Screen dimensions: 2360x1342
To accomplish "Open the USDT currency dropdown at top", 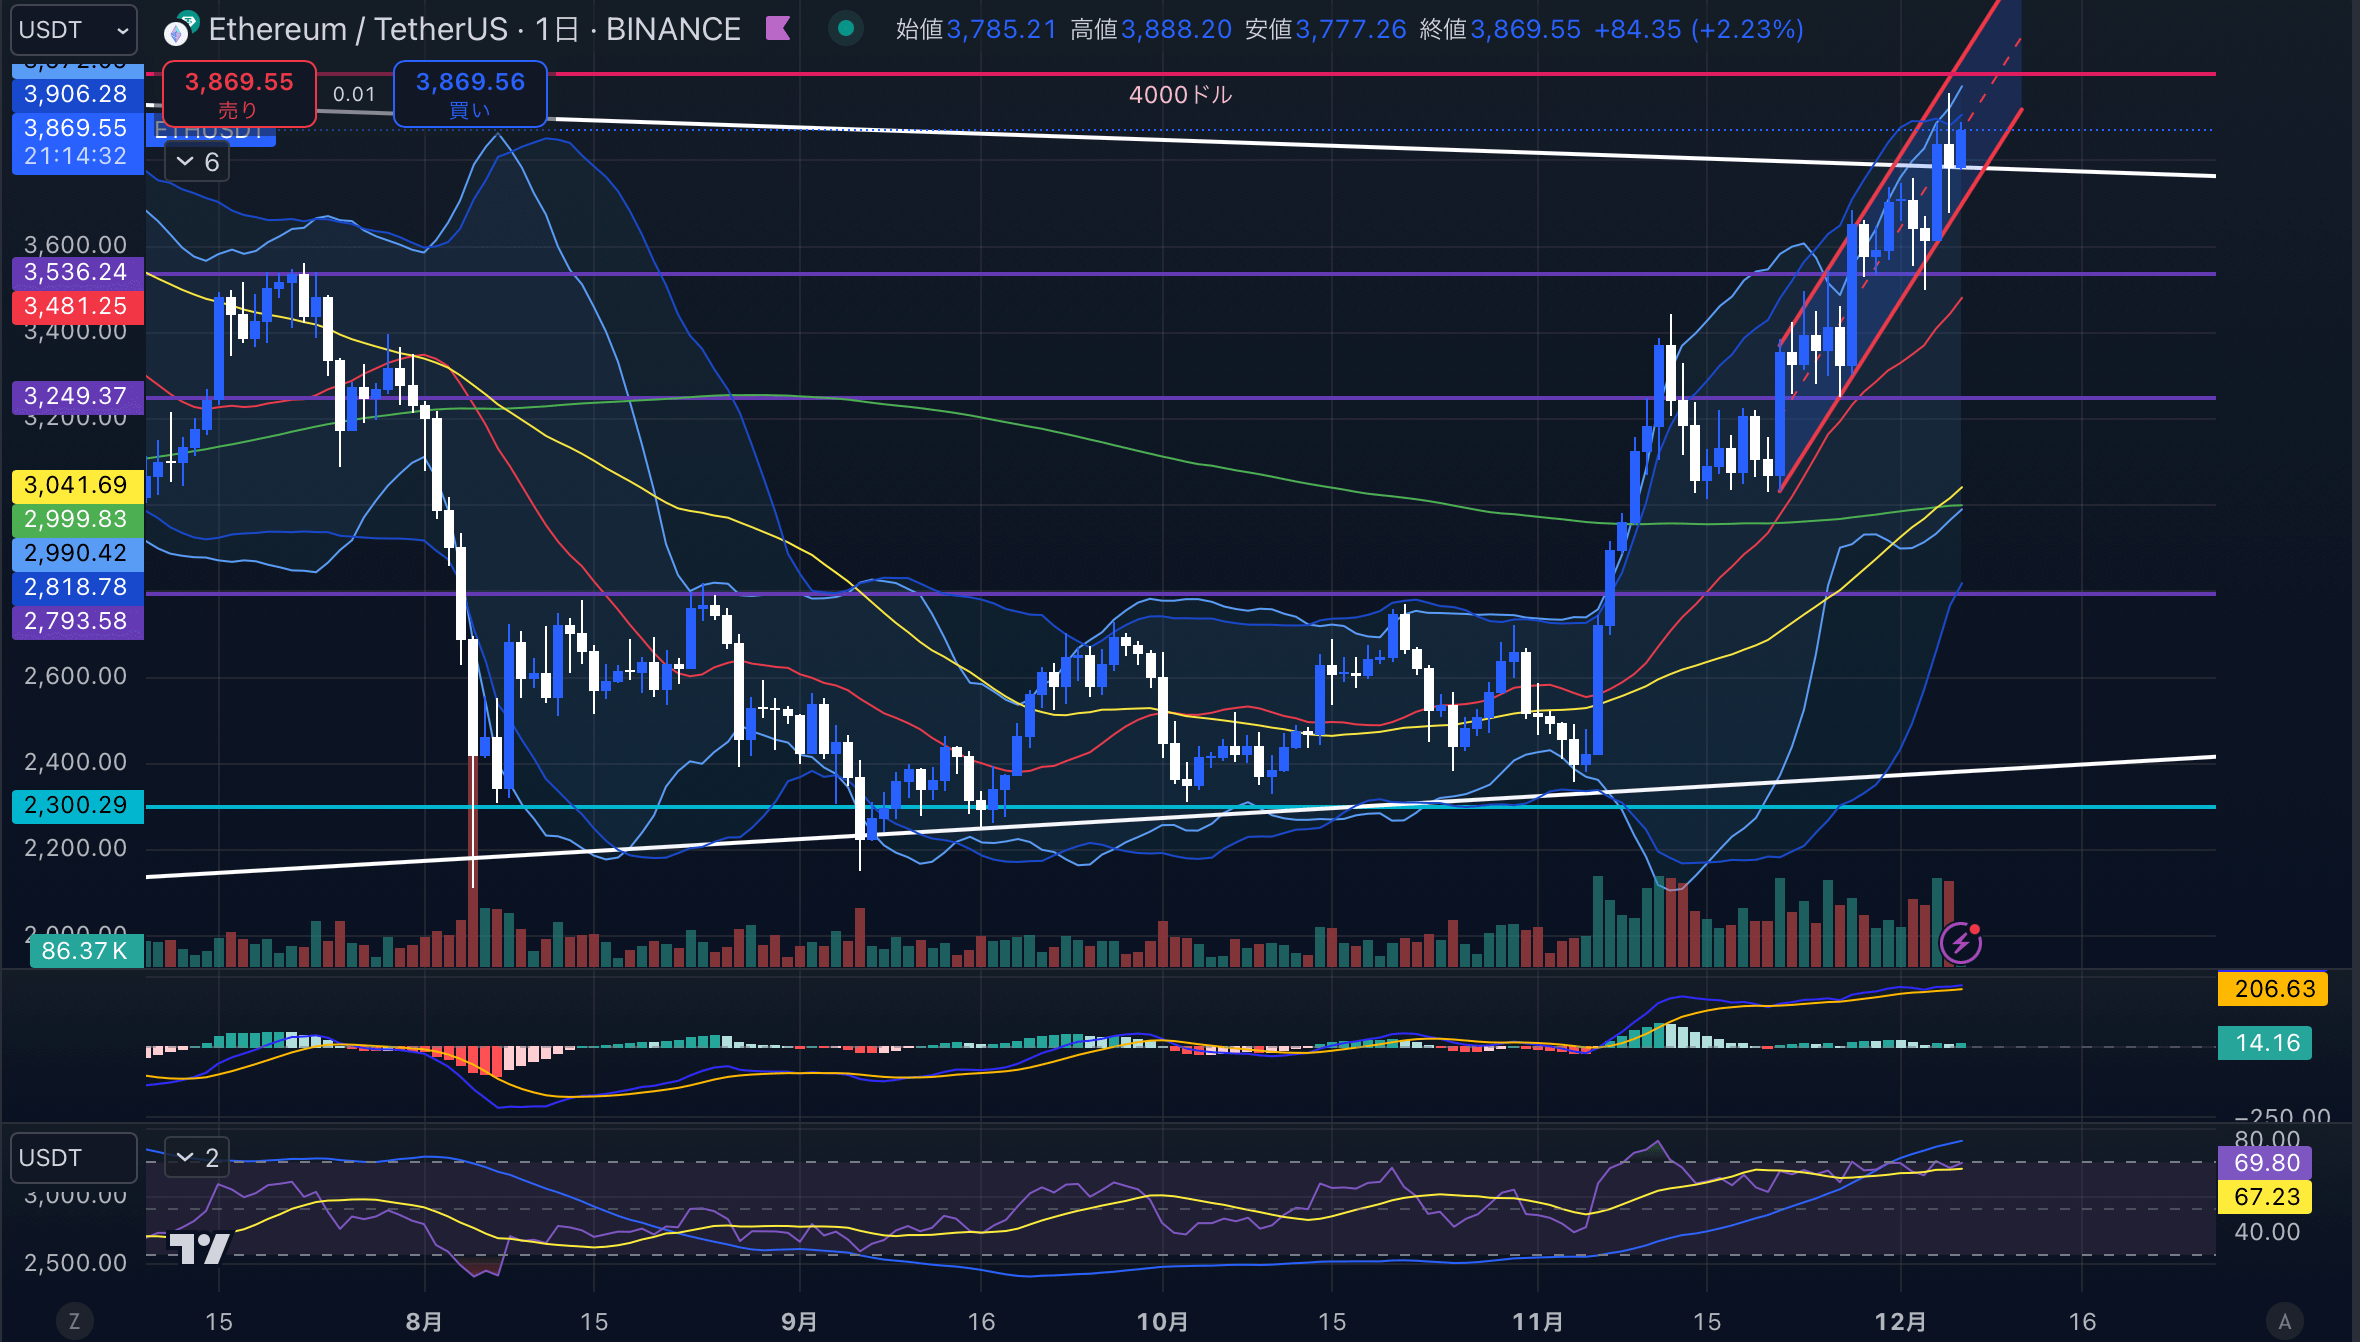I will 74,30.
